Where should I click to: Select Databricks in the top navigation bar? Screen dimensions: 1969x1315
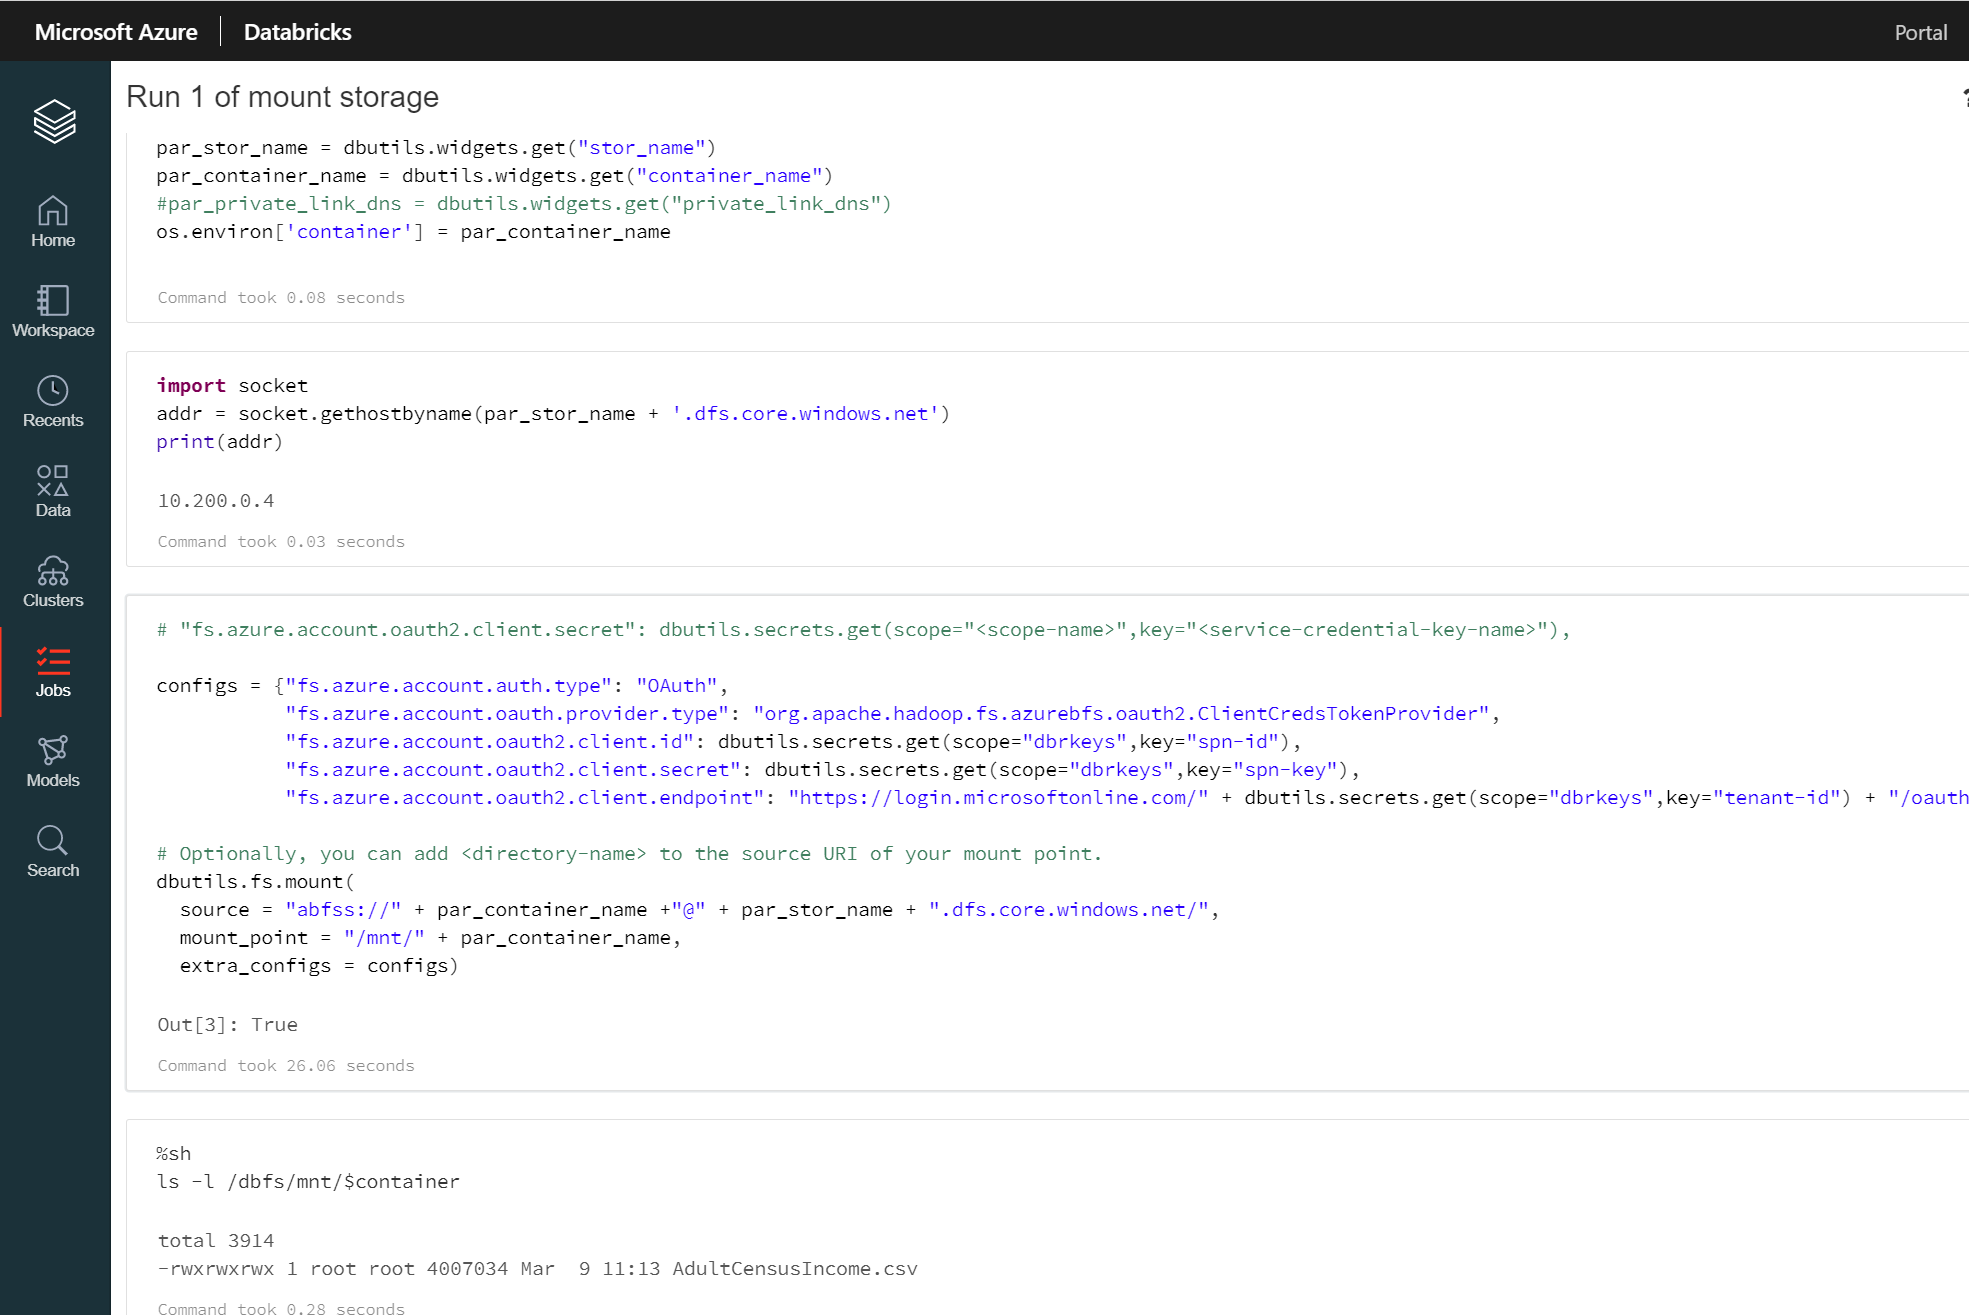click(297, 31)
